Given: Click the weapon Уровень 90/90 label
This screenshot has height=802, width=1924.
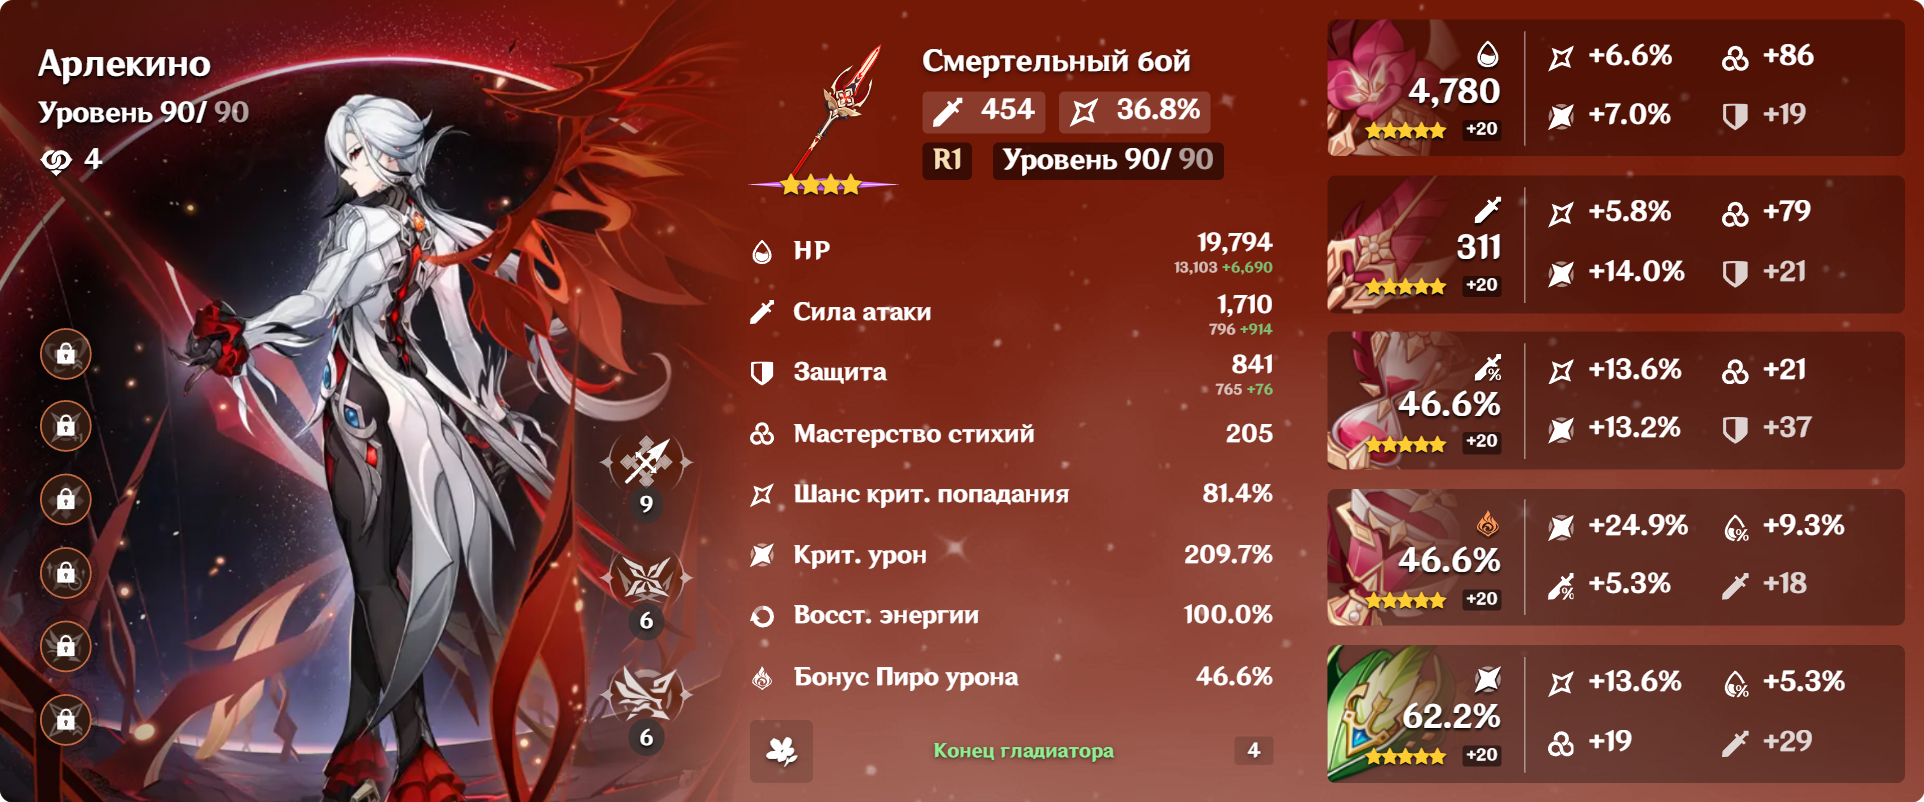Looking at the screenshot, I should [x=1108, y=160].
